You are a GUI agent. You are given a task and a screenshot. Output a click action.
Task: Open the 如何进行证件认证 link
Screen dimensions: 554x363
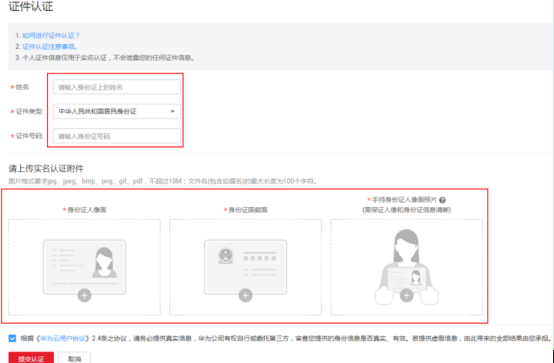click(51, 35)
